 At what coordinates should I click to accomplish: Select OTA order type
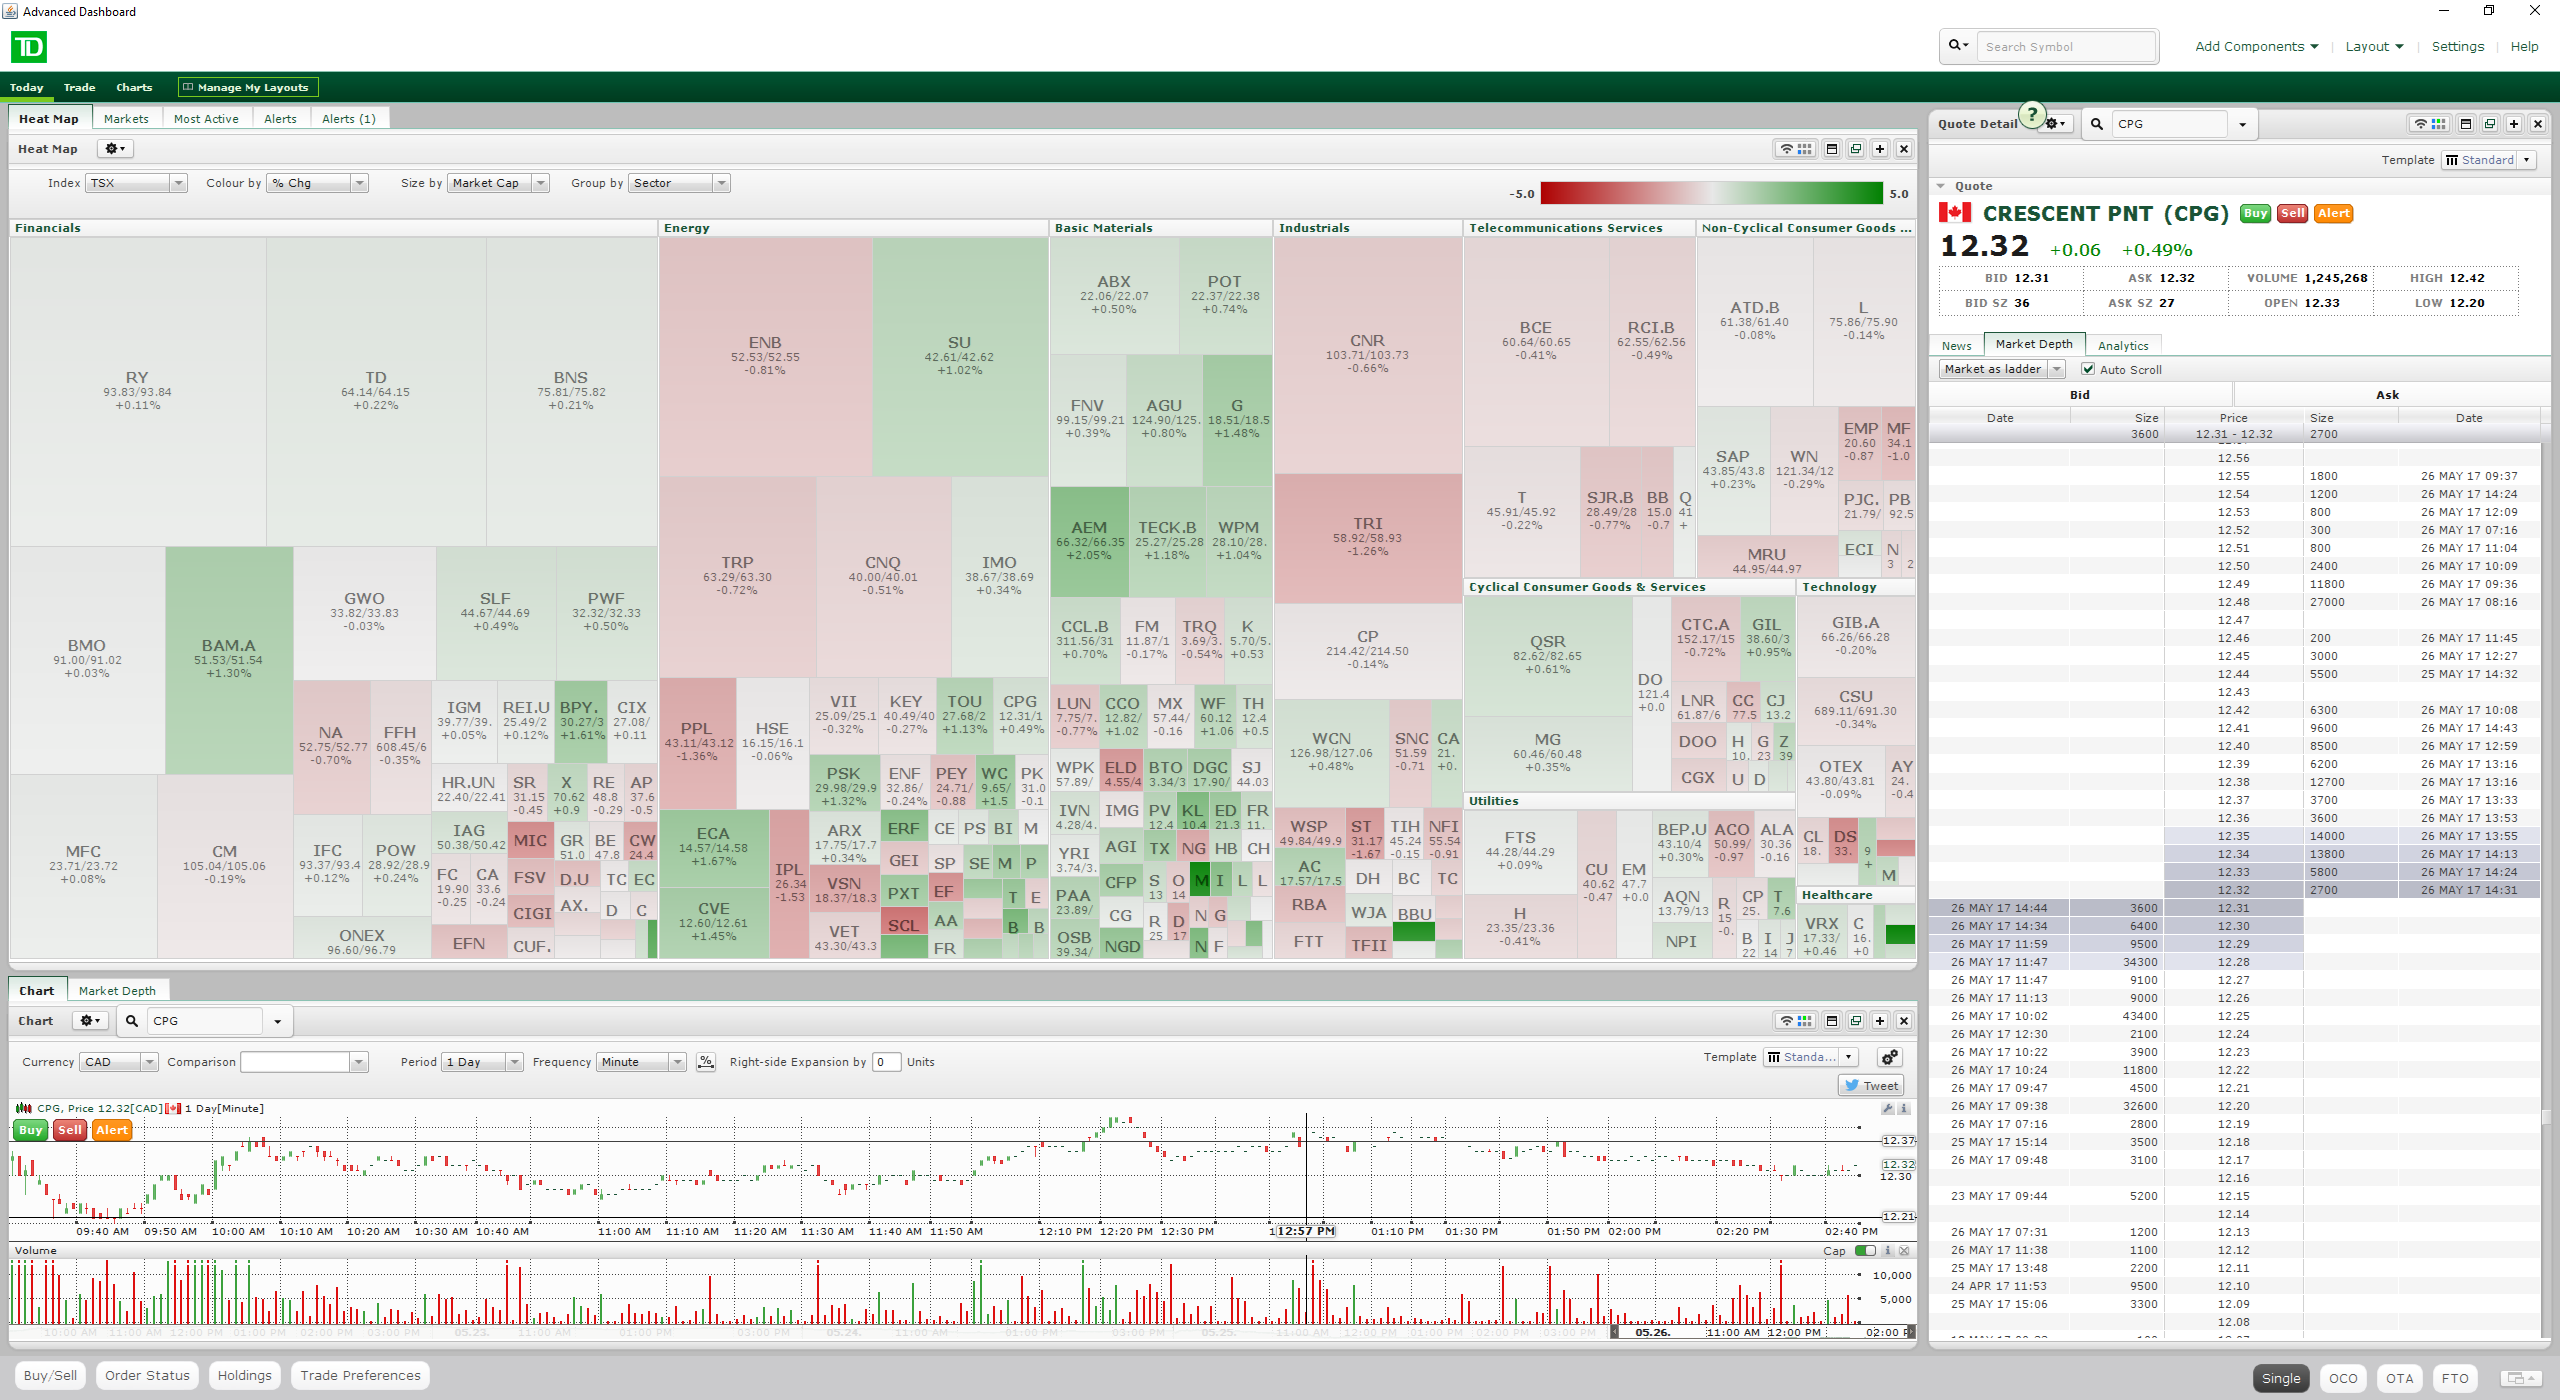2399,1378
